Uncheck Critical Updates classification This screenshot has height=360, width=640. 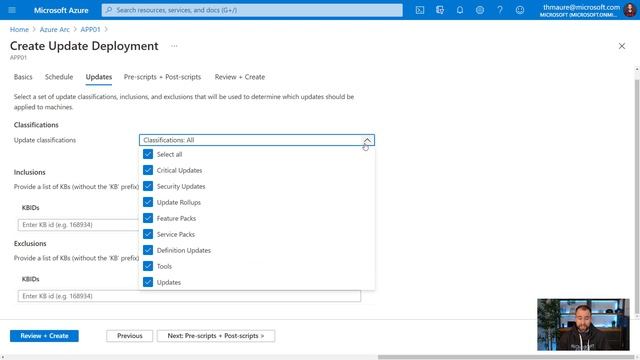(x=148, y=170)
